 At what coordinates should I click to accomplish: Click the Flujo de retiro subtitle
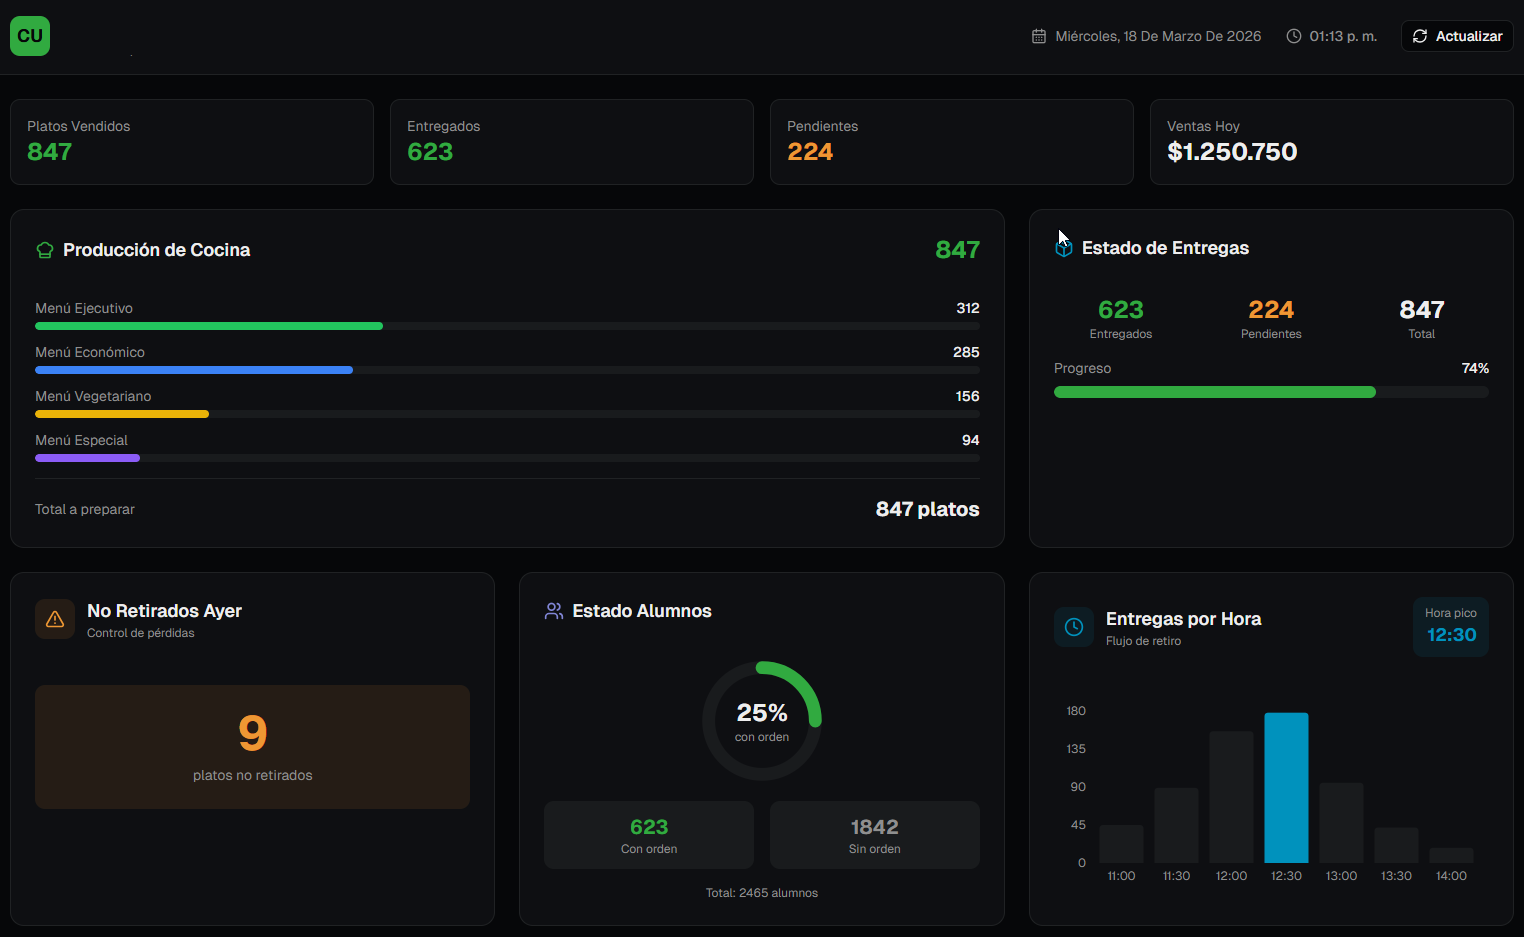[x=1143, y=641]
